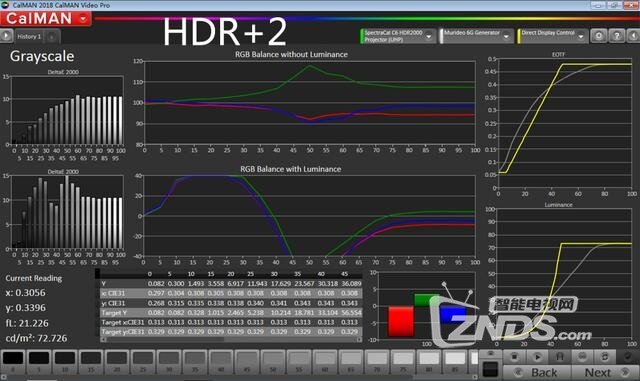
Task: Select the 50 percent gray patch
Action: (273, 361)
